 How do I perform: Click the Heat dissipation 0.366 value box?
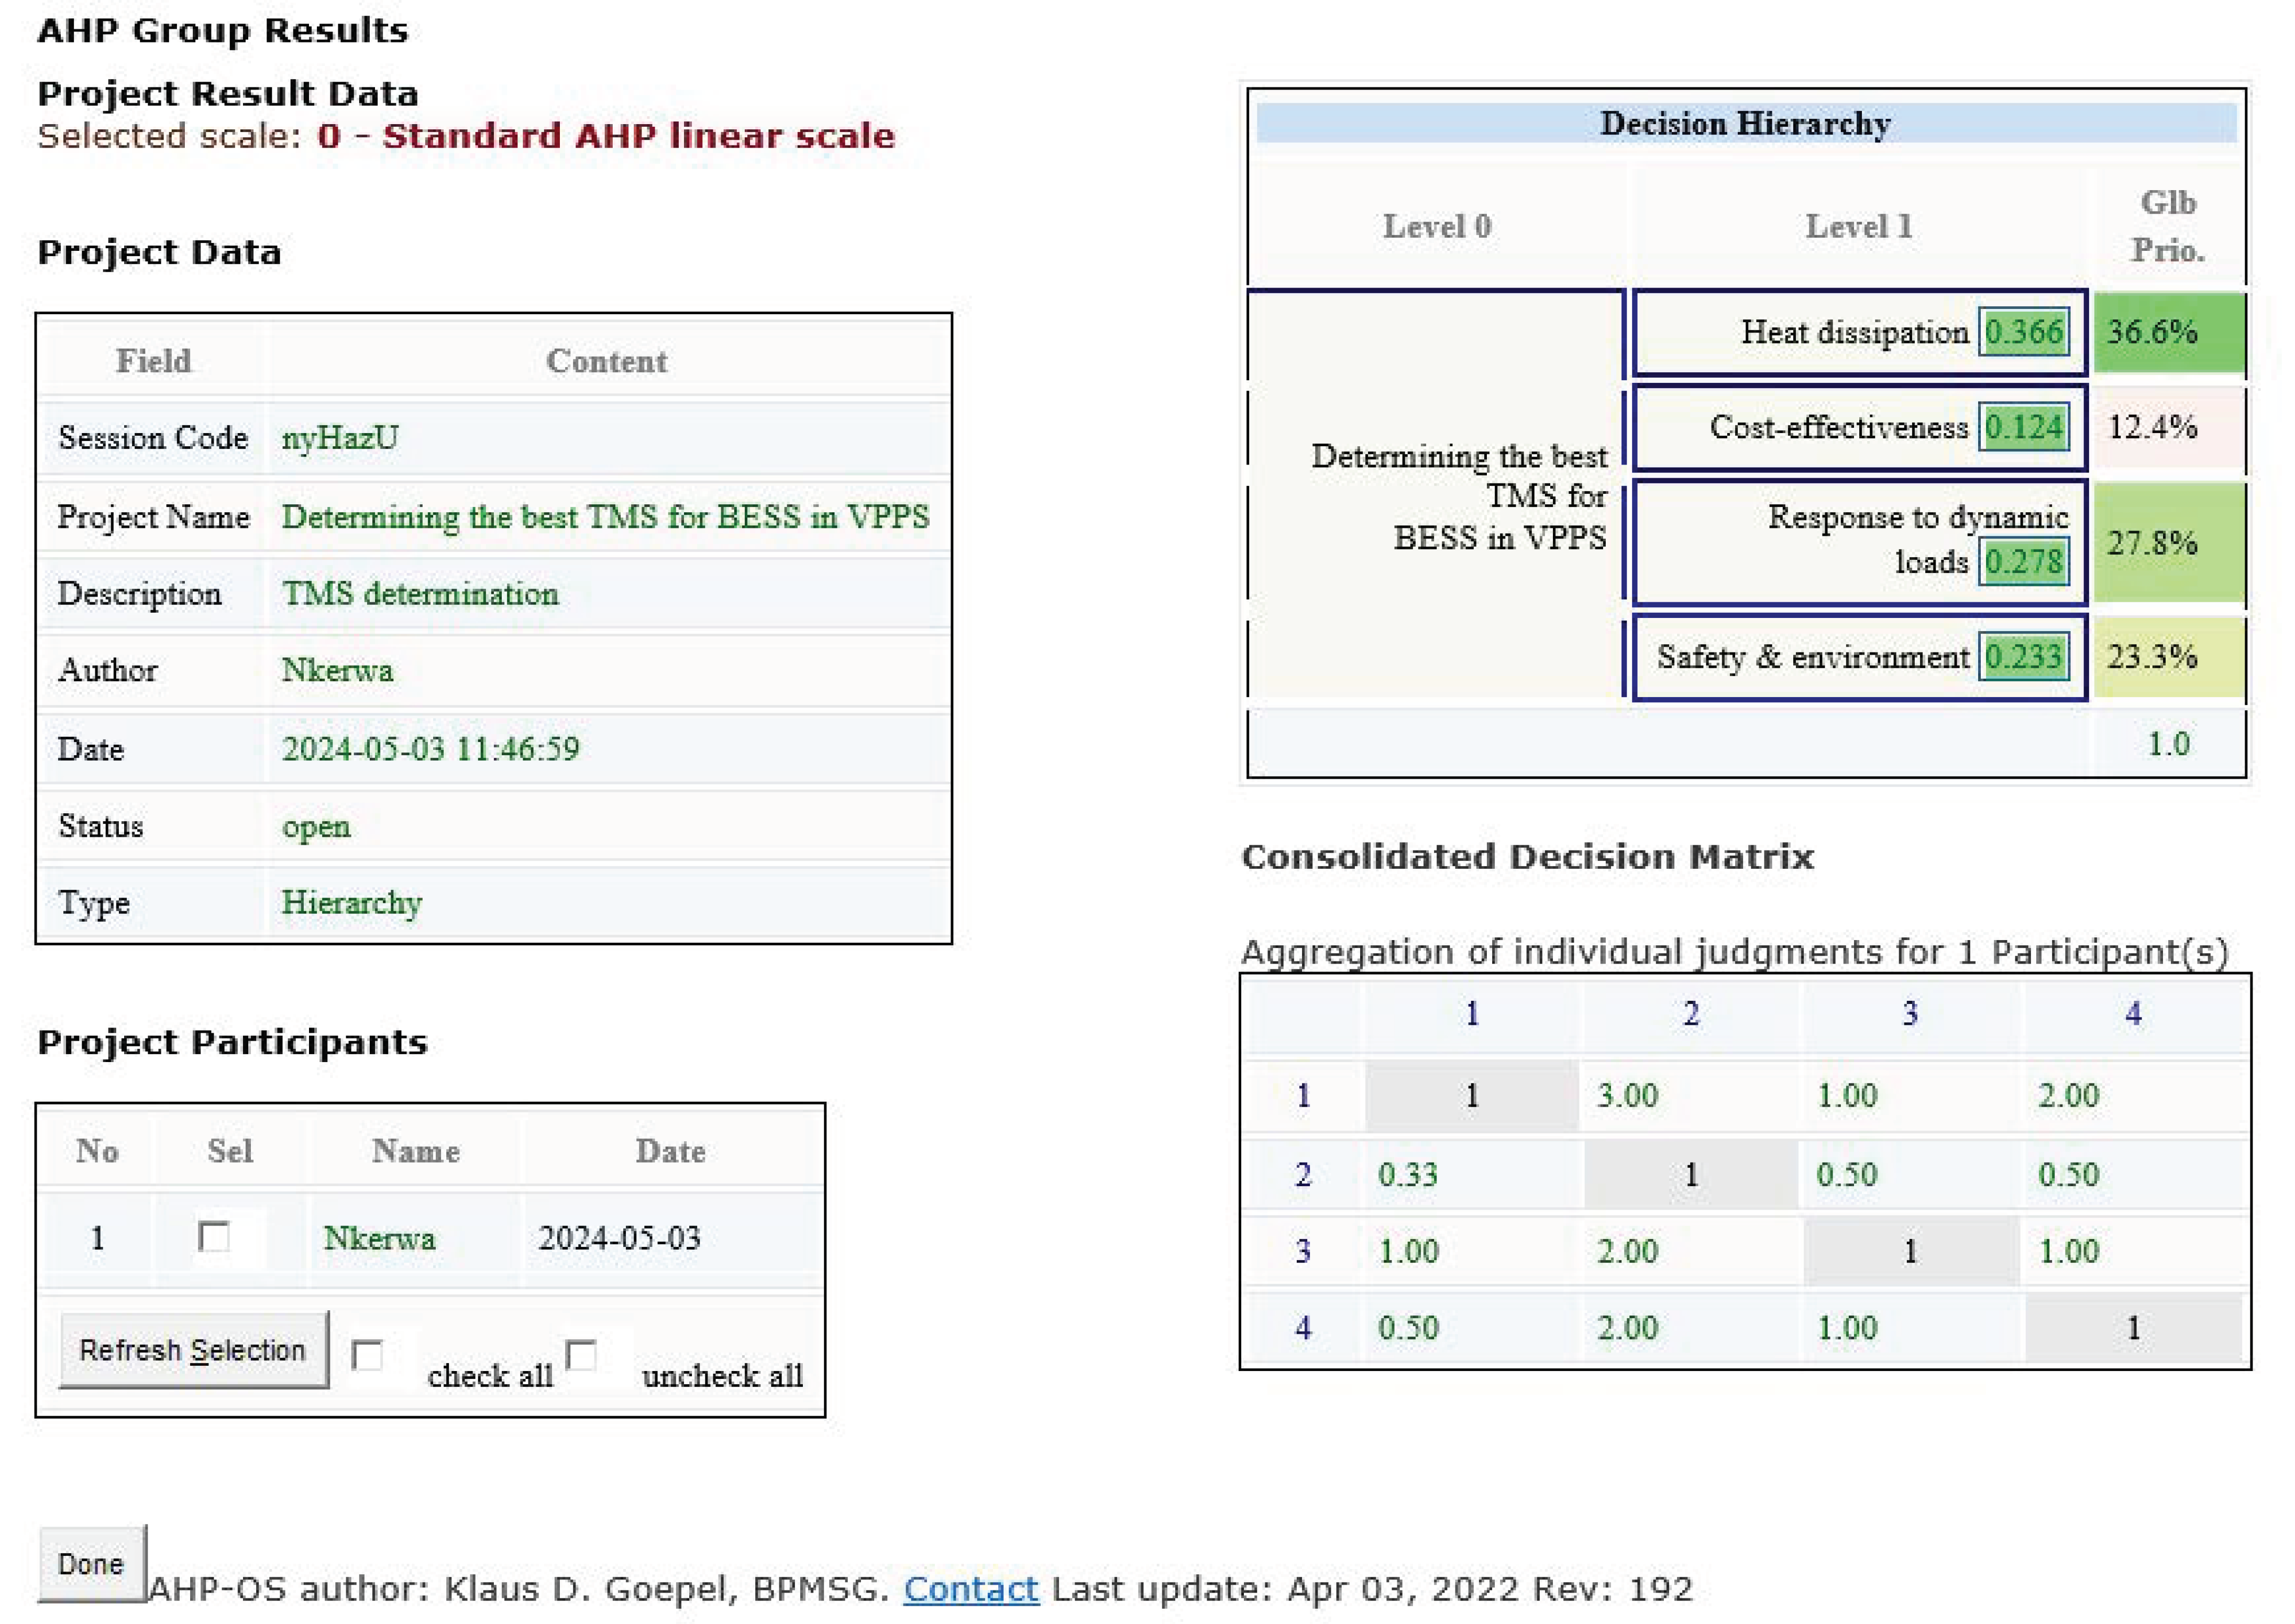click(2023, 332)
